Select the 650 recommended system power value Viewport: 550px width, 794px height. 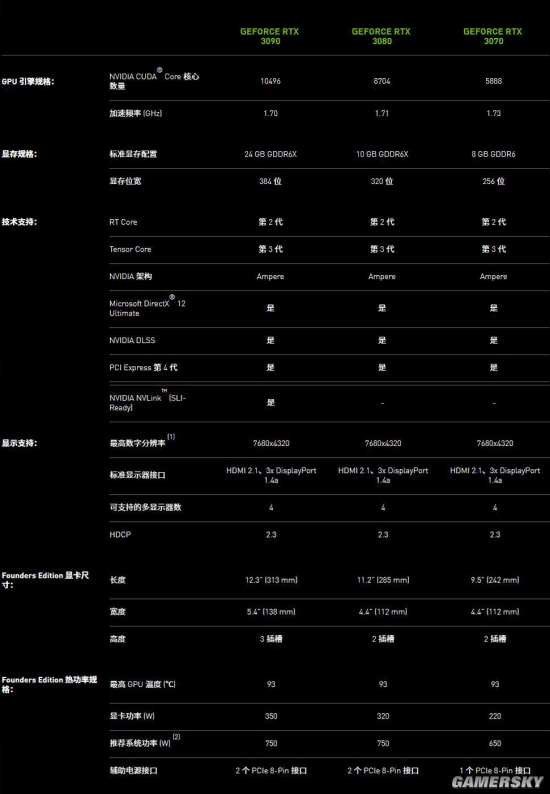tap(495, 743)
